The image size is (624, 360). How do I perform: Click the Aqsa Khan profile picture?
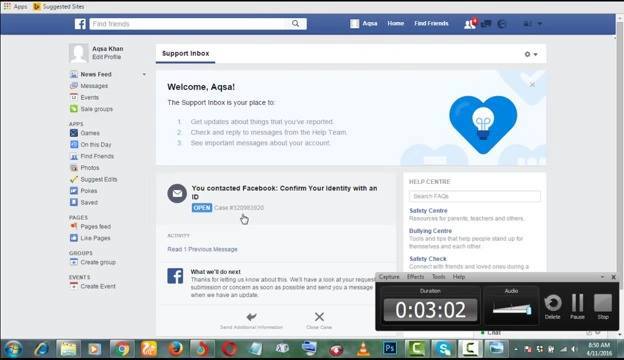click(x=78, y=53)
